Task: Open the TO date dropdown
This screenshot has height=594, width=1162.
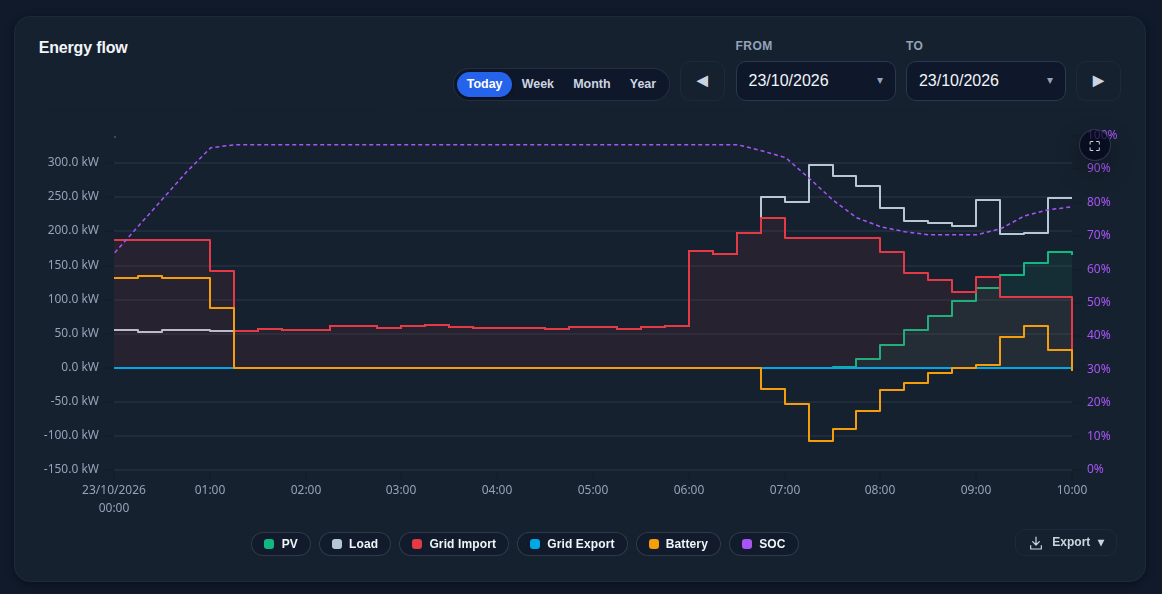Action: pyautogui.click(x=986, y=81)
